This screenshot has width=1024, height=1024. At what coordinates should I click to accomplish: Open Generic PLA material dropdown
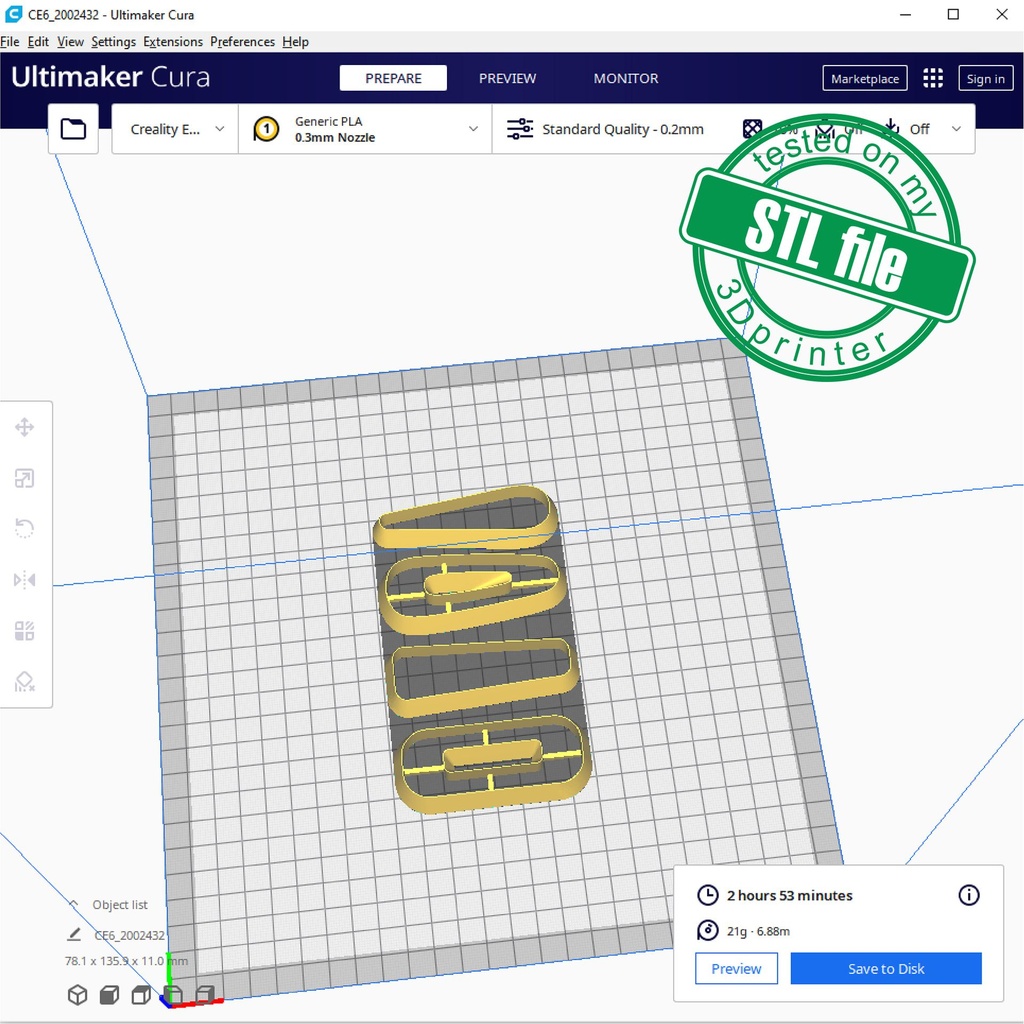[365, 129]
